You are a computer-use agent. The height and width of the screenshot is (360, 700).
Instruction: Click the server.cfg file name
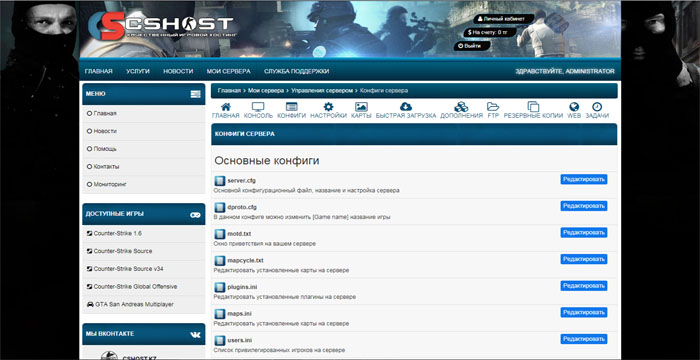(x=242, y=180)
